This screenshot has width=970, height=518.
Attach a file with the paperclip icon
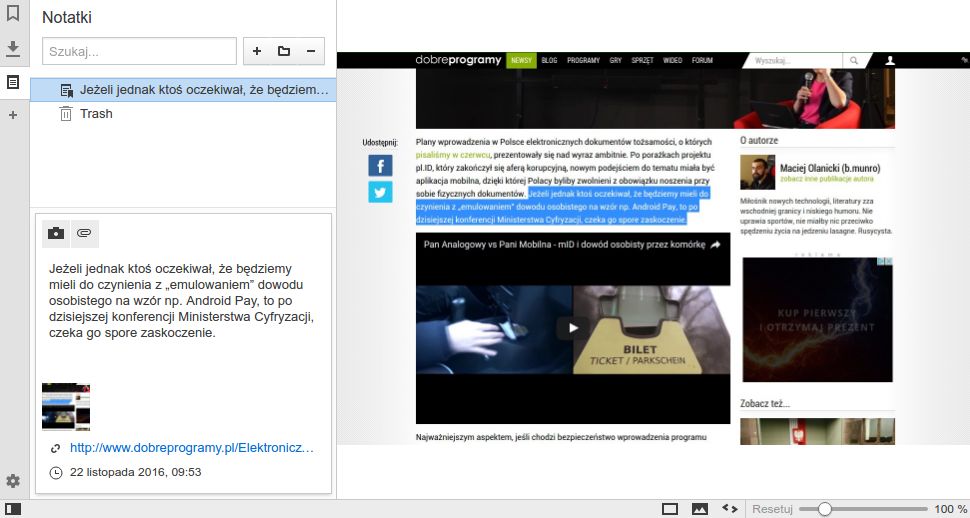click(84, 233)
